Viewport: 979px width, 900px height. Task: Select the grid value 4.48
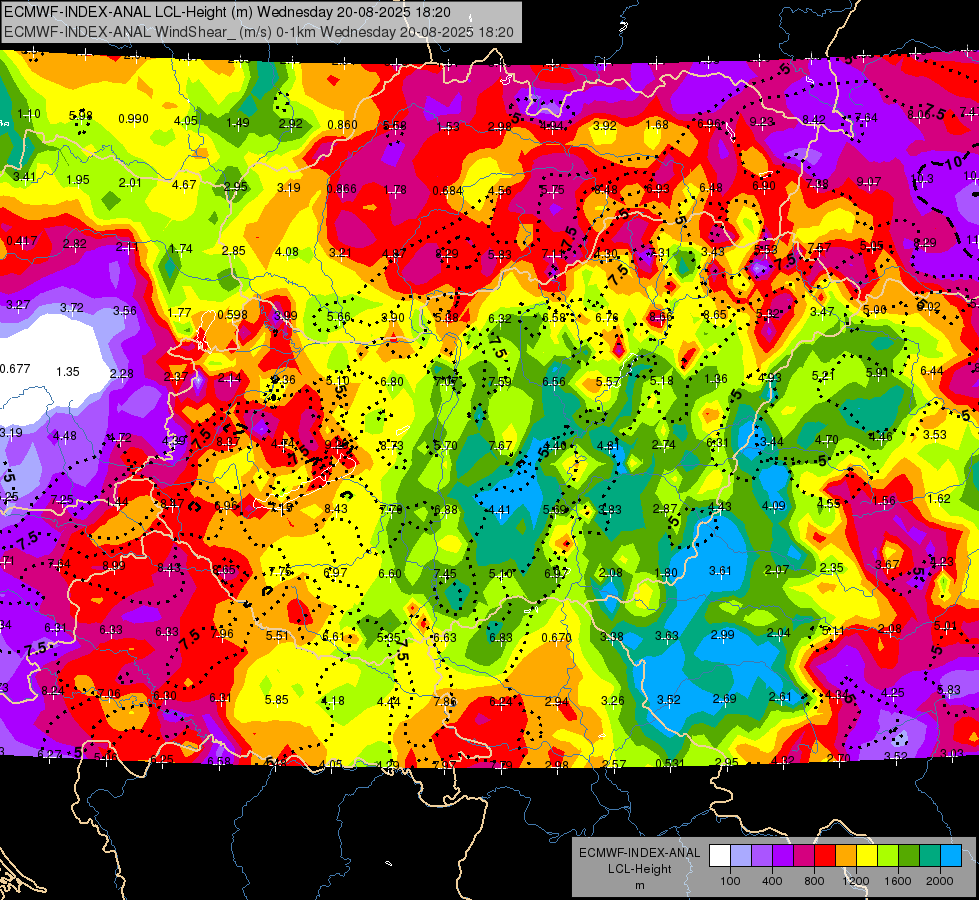[65, 436]
